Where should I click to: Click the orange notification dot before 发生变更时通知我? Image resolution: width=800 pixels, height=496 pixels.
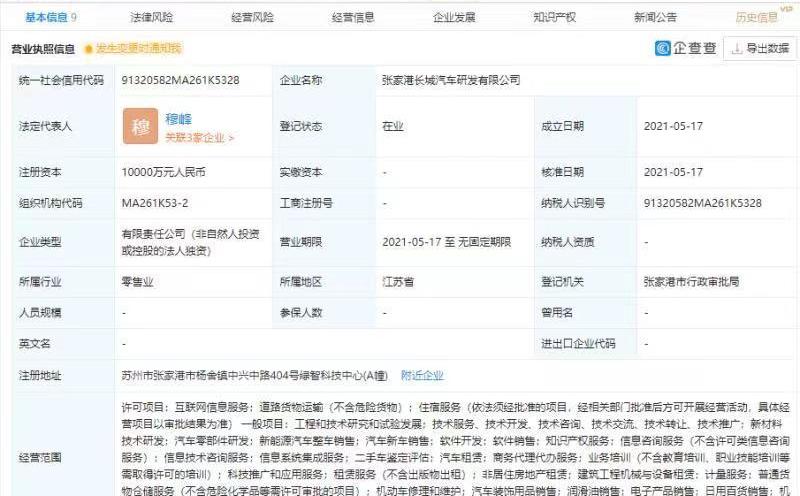pos(89,48)
